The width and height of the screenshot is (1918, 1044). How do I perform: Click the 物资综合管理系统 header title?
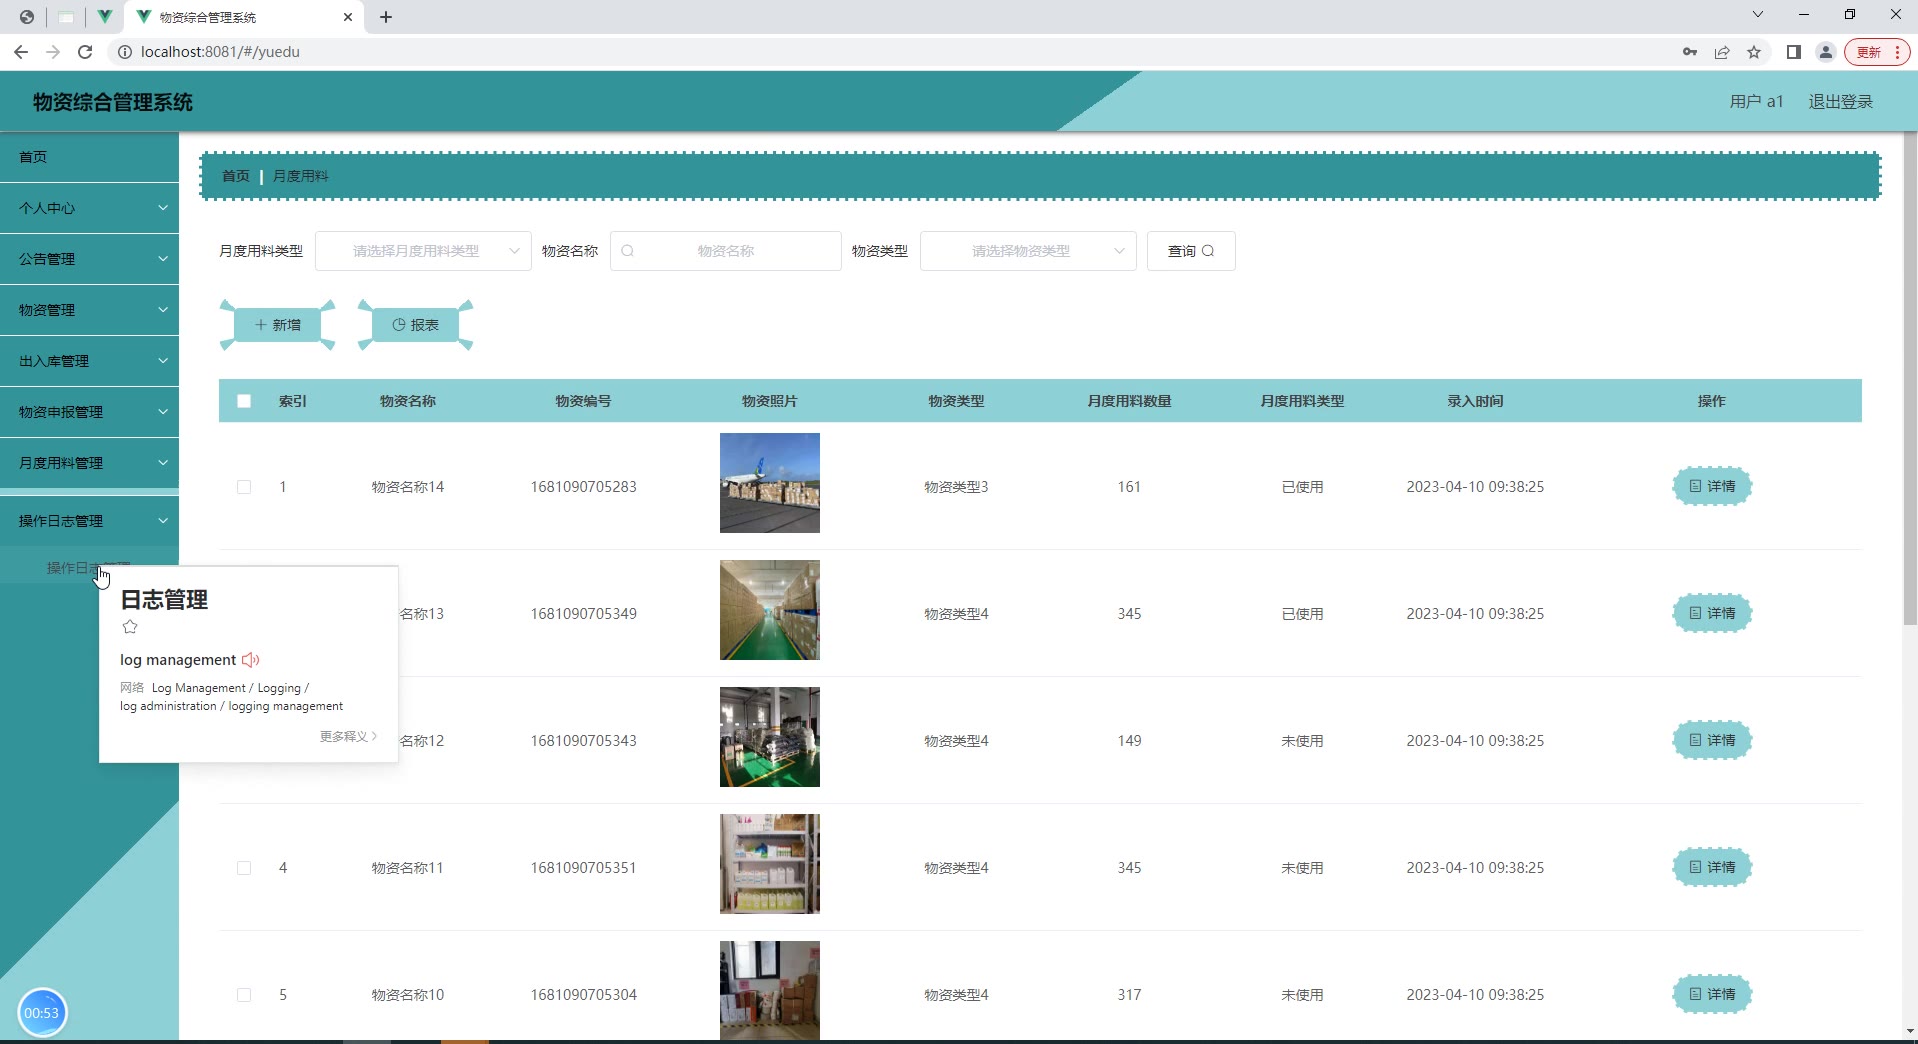point(113,102)
